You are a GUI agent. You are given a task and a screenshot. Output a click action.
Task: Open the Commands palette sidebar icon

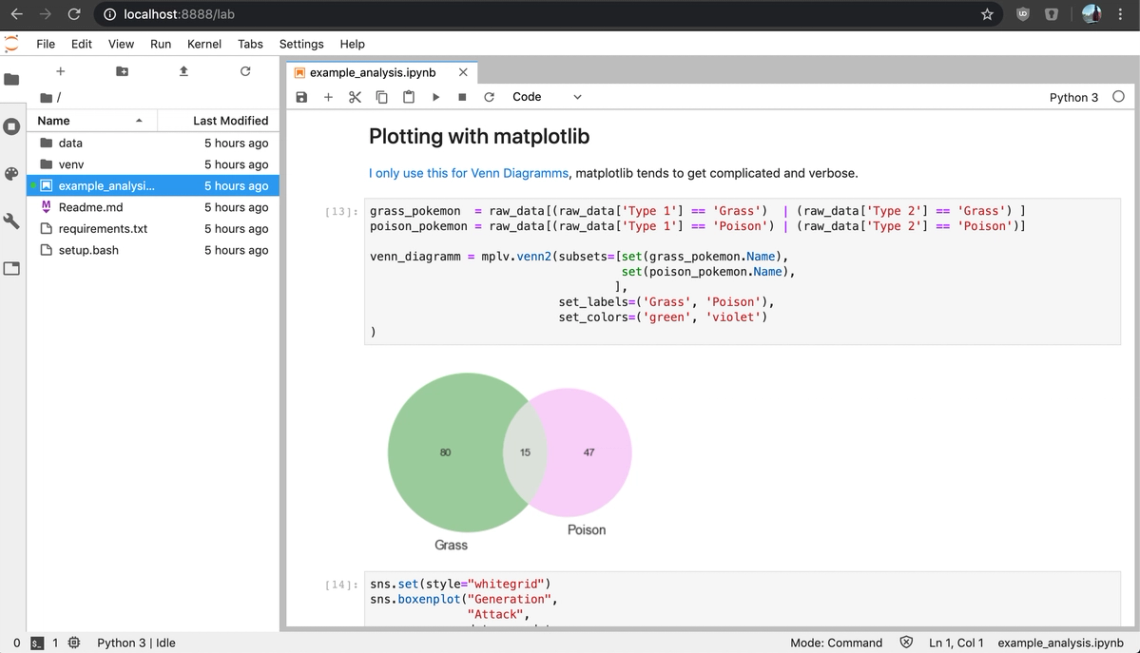click(x=12, y=174)
